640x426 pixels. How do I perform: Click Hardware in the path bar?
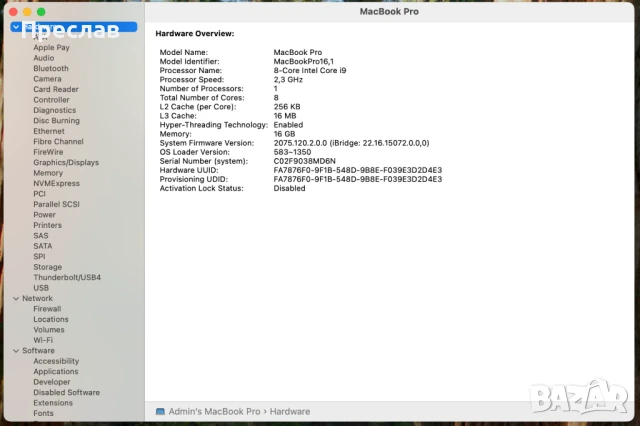(x=290, y=411)
